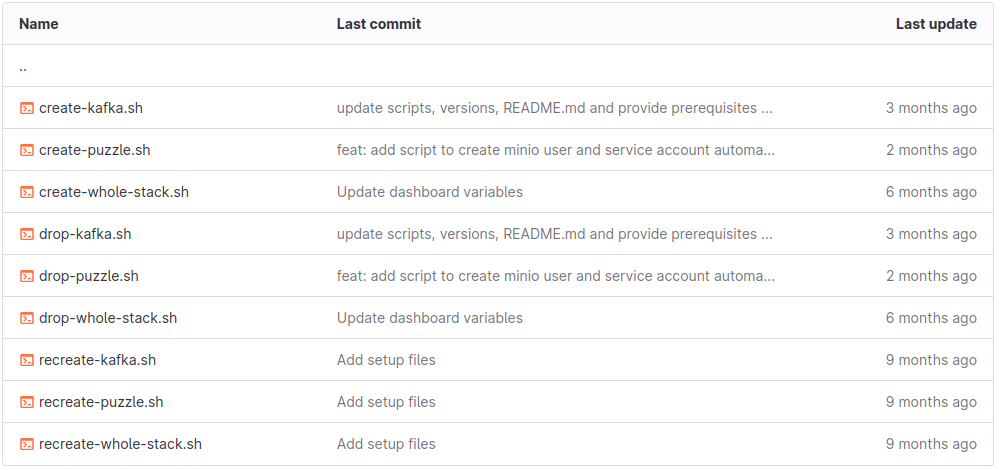This screenshot has height=470, width=1001.
Task: Click the shell icon beside recreate-kafka.sh
Action: click(26, 360)
